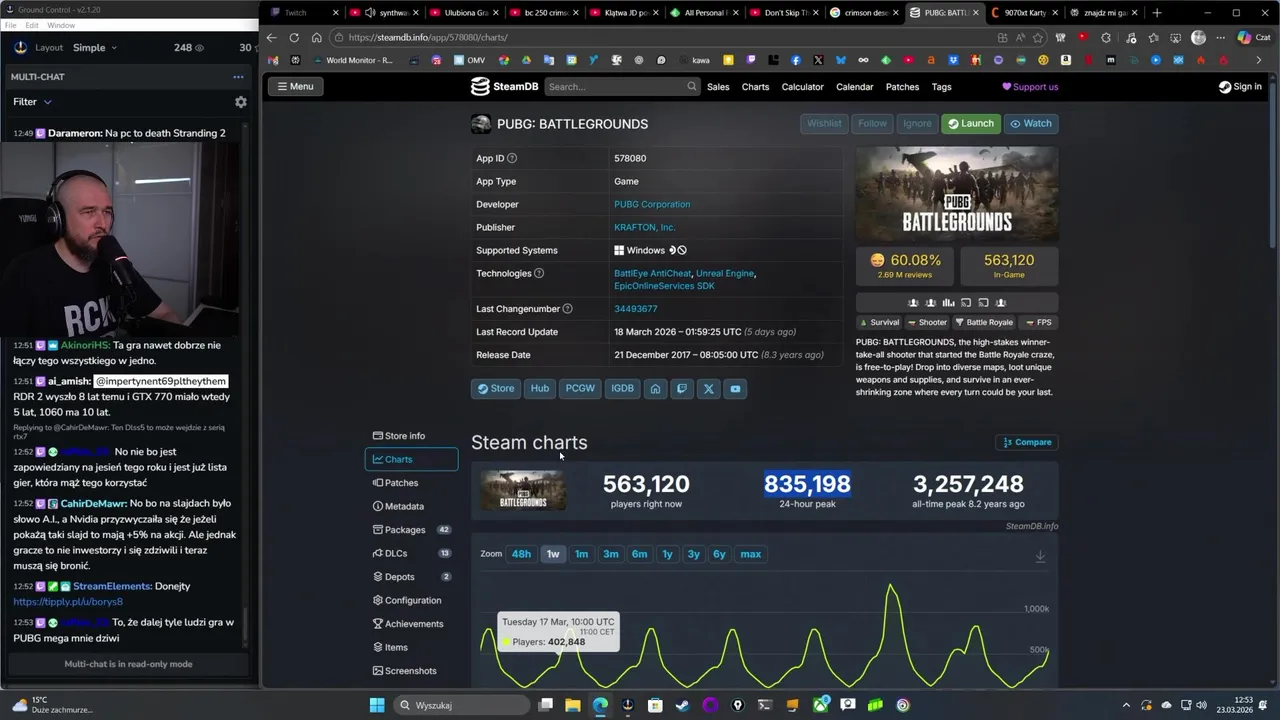
Task: Click the App ID help question icon
Action: click(x=512, y=158)
